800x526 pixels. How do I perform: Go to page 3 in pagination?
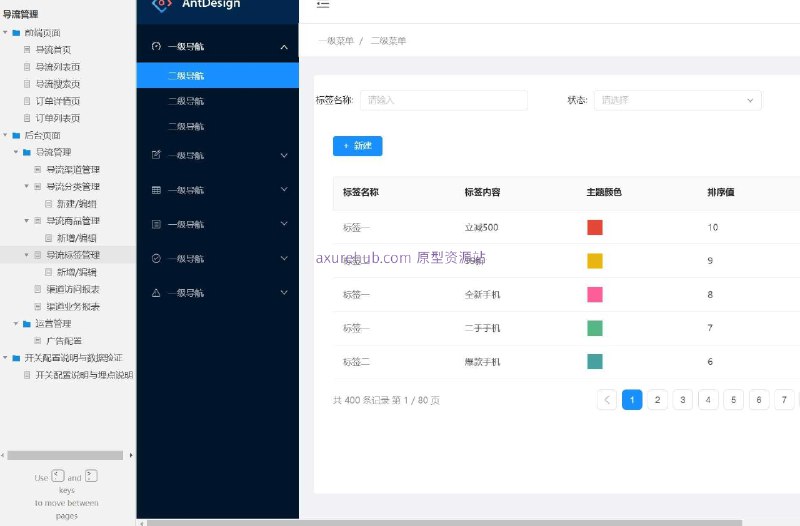coord(683,399)
